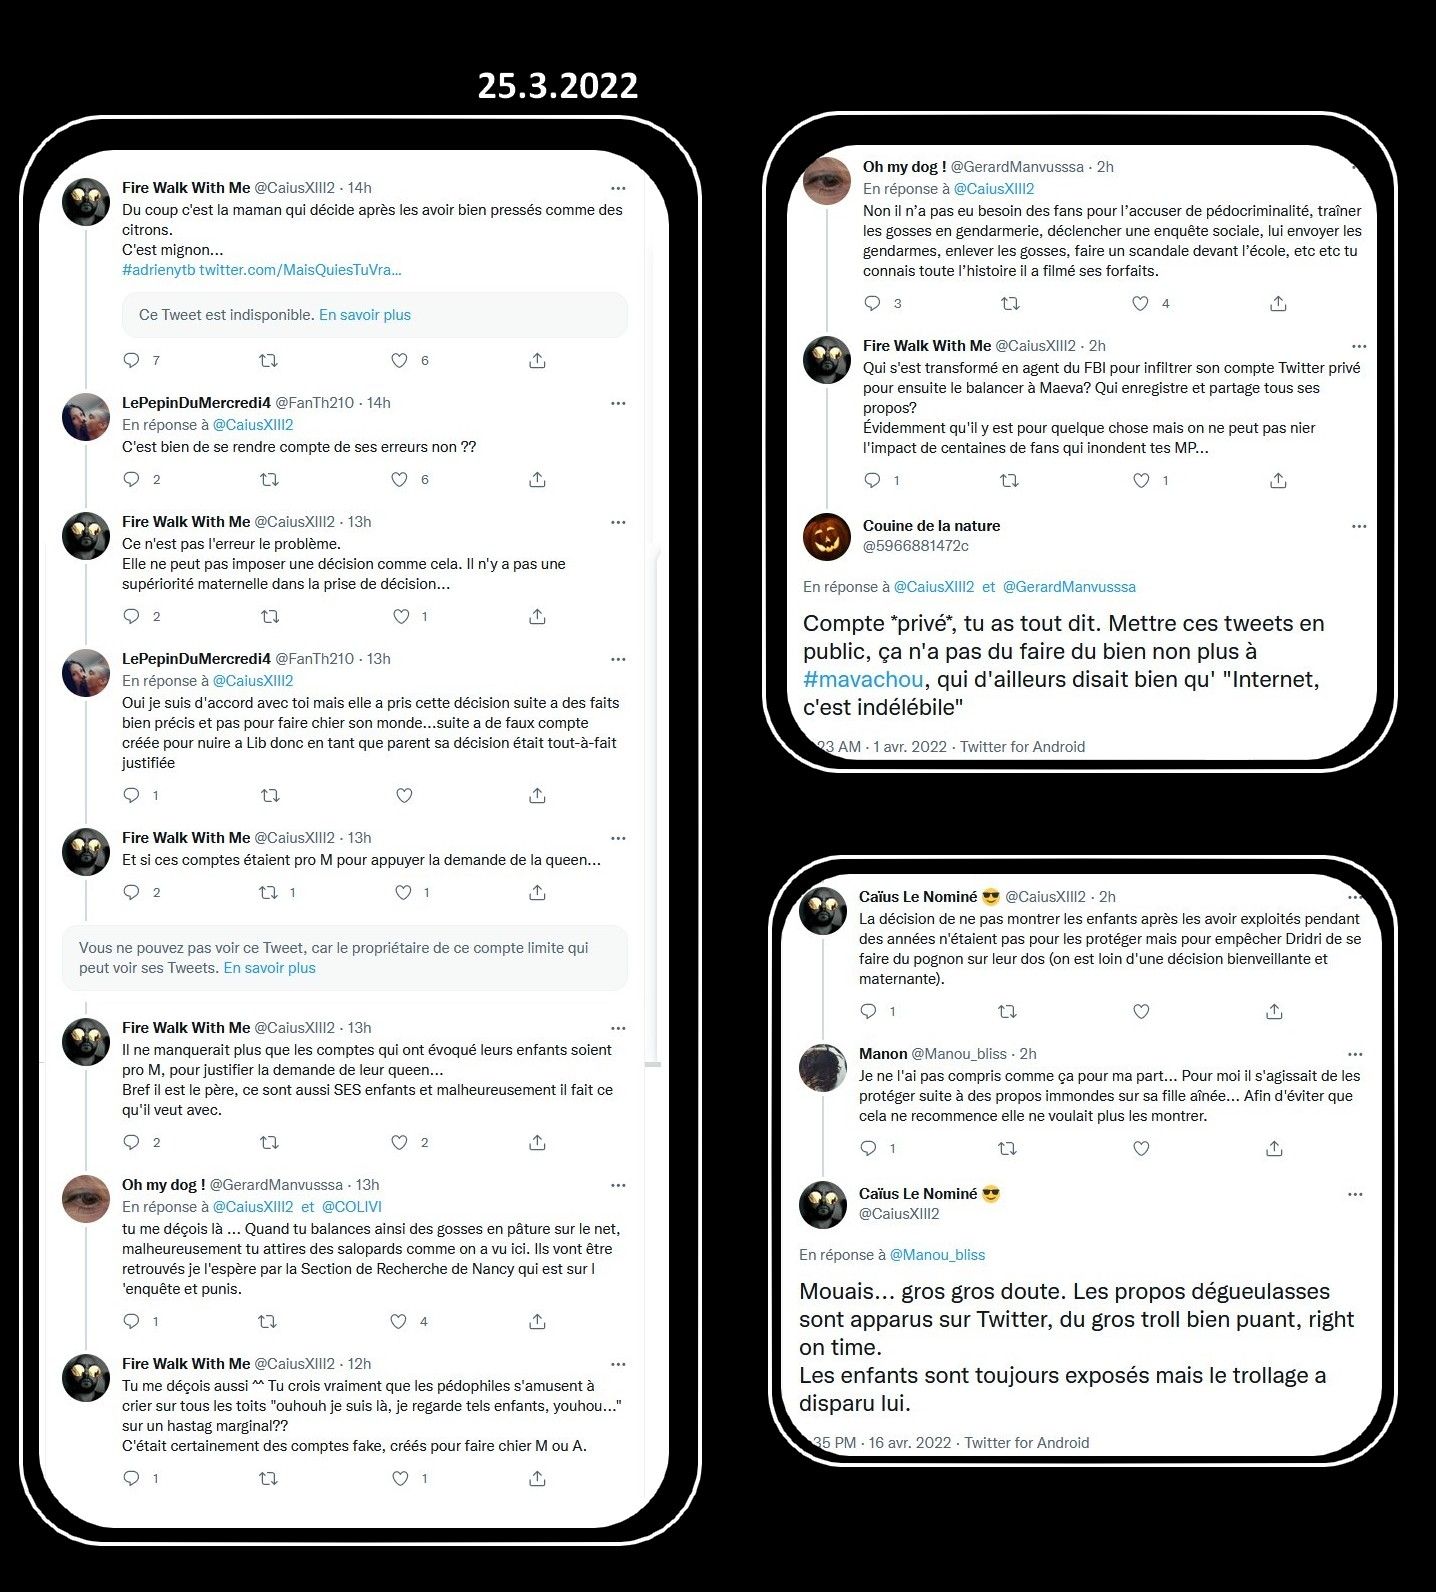
Task: Like Oh my dog's 'Section de Recherche de Nancy' tweet
Action: 398,1321
